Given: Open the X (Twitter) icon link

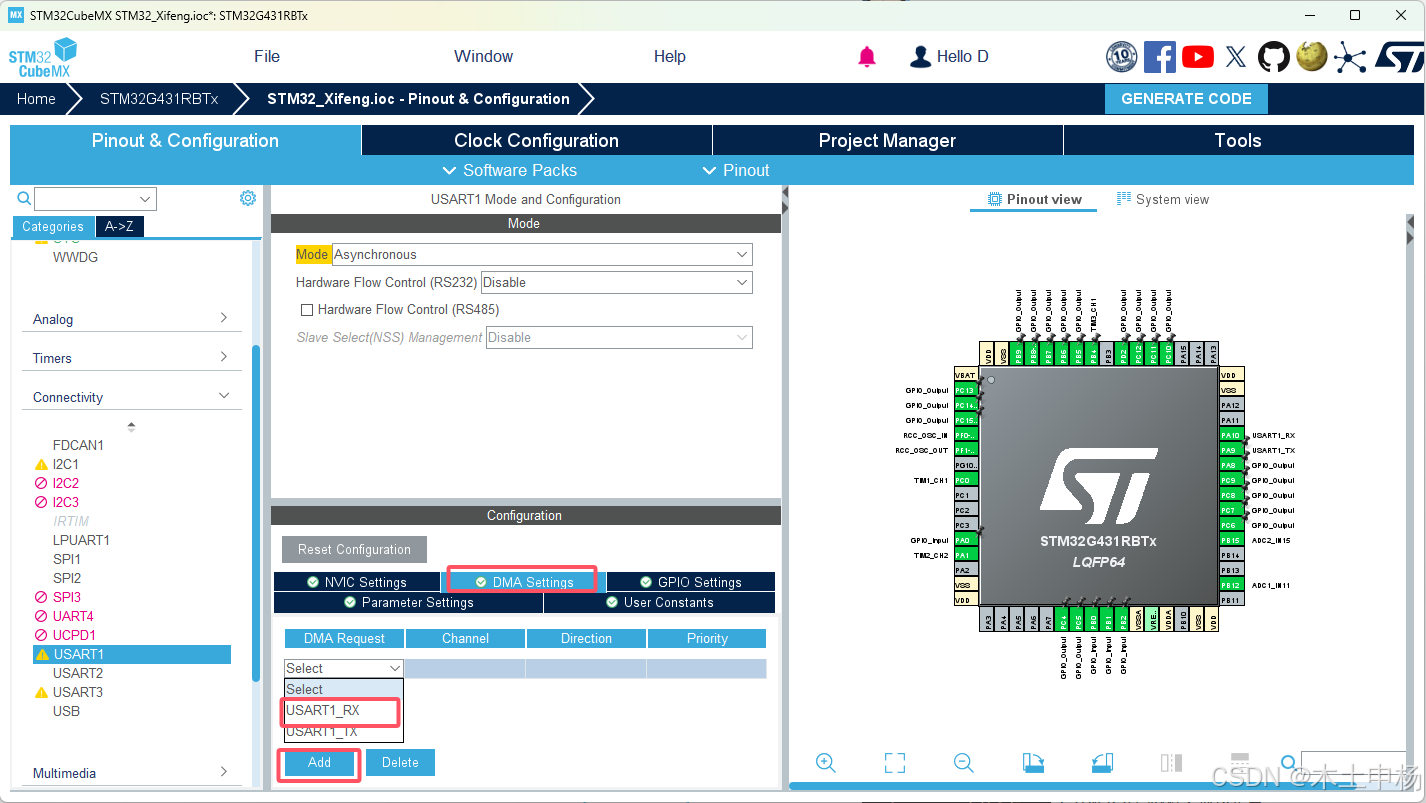Looking at the screenshot, I should (1236, 57).
